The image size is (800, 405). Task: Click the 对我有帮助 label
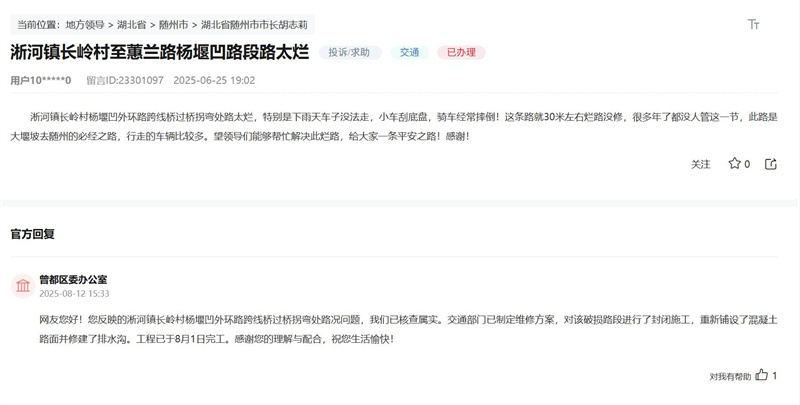[x=728, y=377]
